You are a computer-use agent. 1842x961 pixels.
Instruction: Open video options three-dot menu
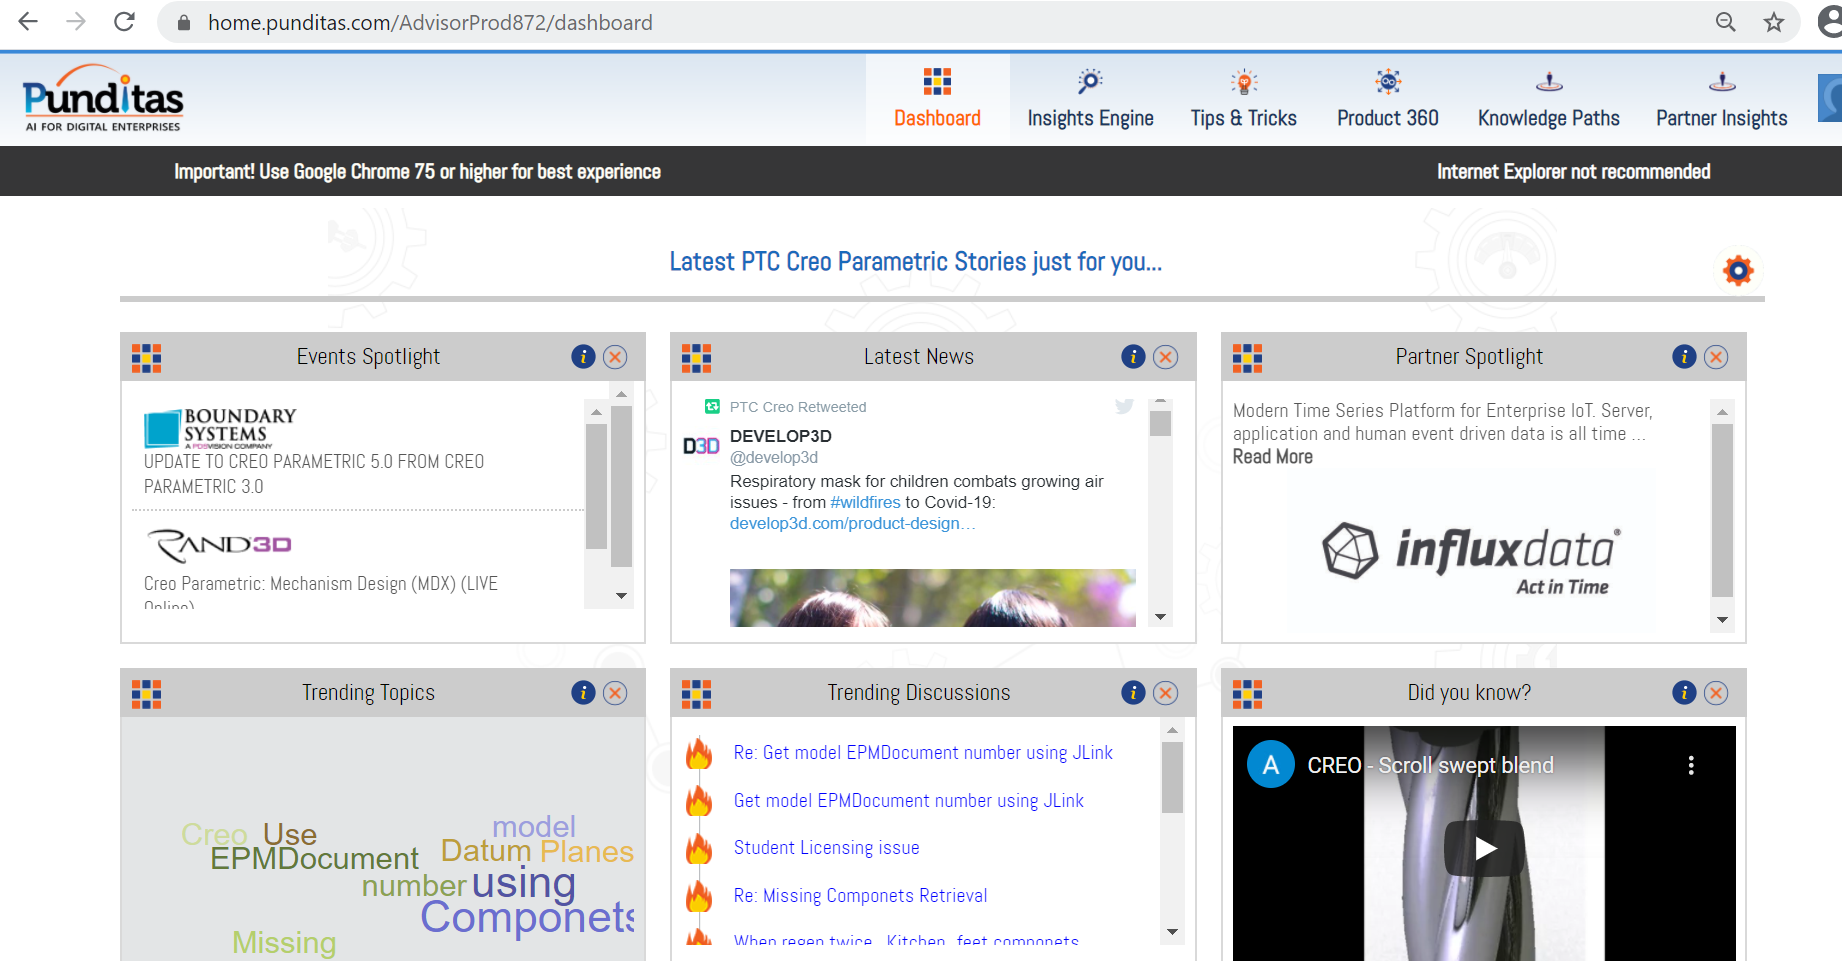click(1691, 765)
